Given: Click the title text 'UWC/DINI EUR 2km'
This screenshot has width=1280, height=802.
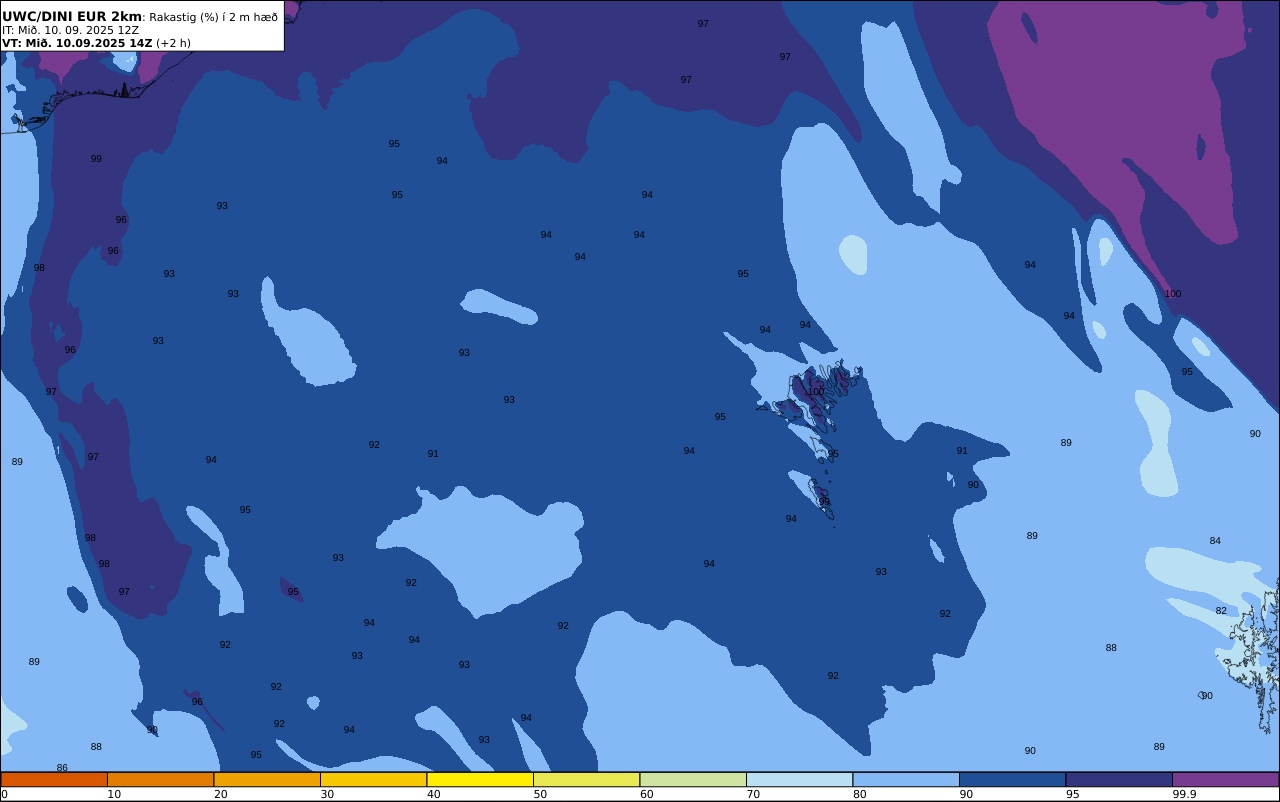Looking at the screenshot, I should 72,16.
